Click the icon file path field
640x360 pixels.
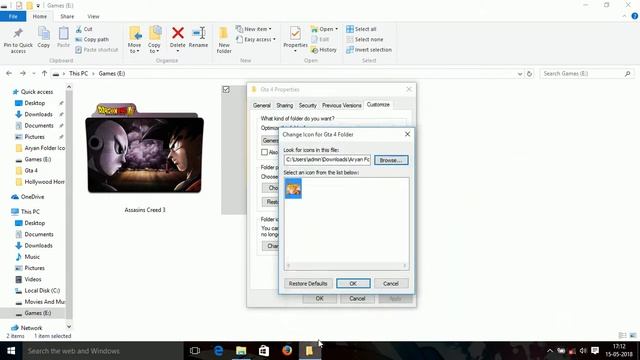327,160
